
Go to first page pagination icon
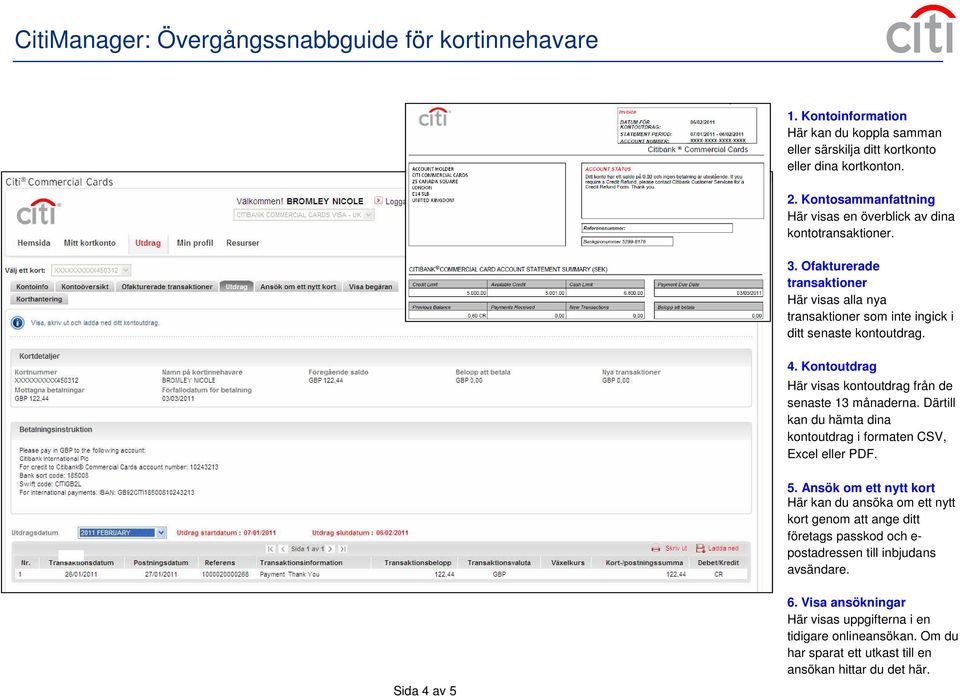(x=270, y=549)
